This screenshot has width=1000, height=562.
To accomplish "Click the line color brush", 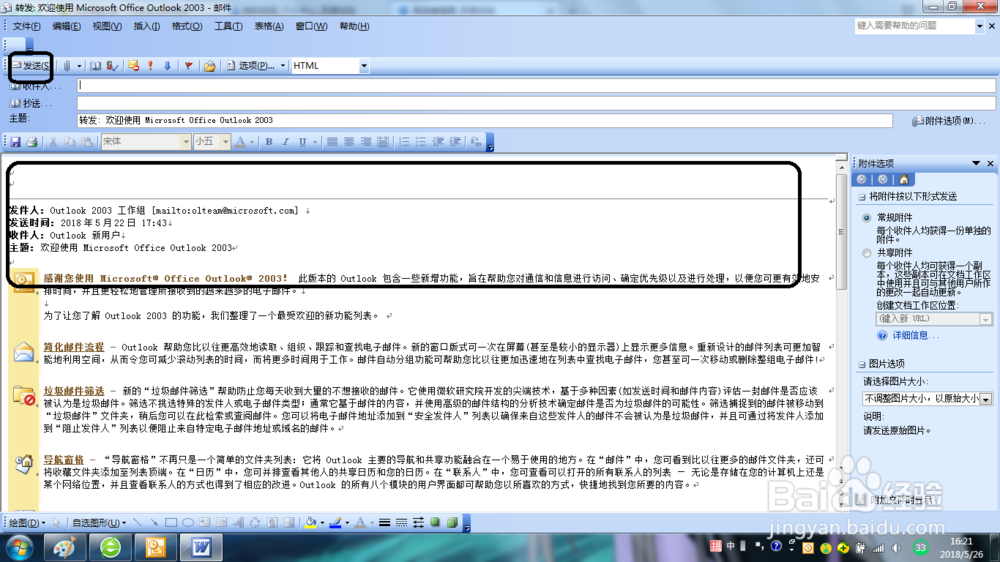I will click(335, 522).
